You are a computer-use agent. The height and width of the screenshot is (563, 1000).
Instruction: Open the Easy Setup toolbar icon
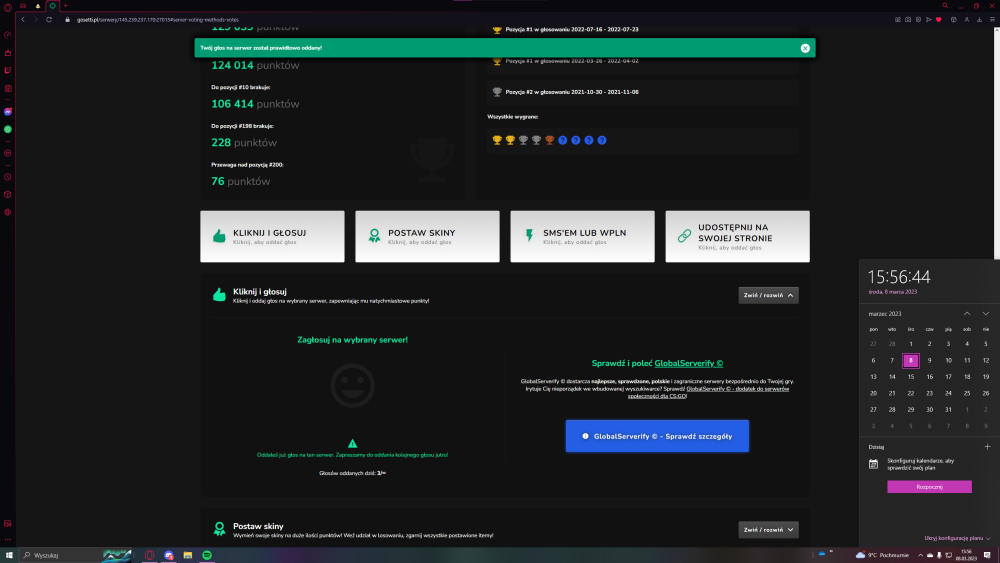[992, 20]
